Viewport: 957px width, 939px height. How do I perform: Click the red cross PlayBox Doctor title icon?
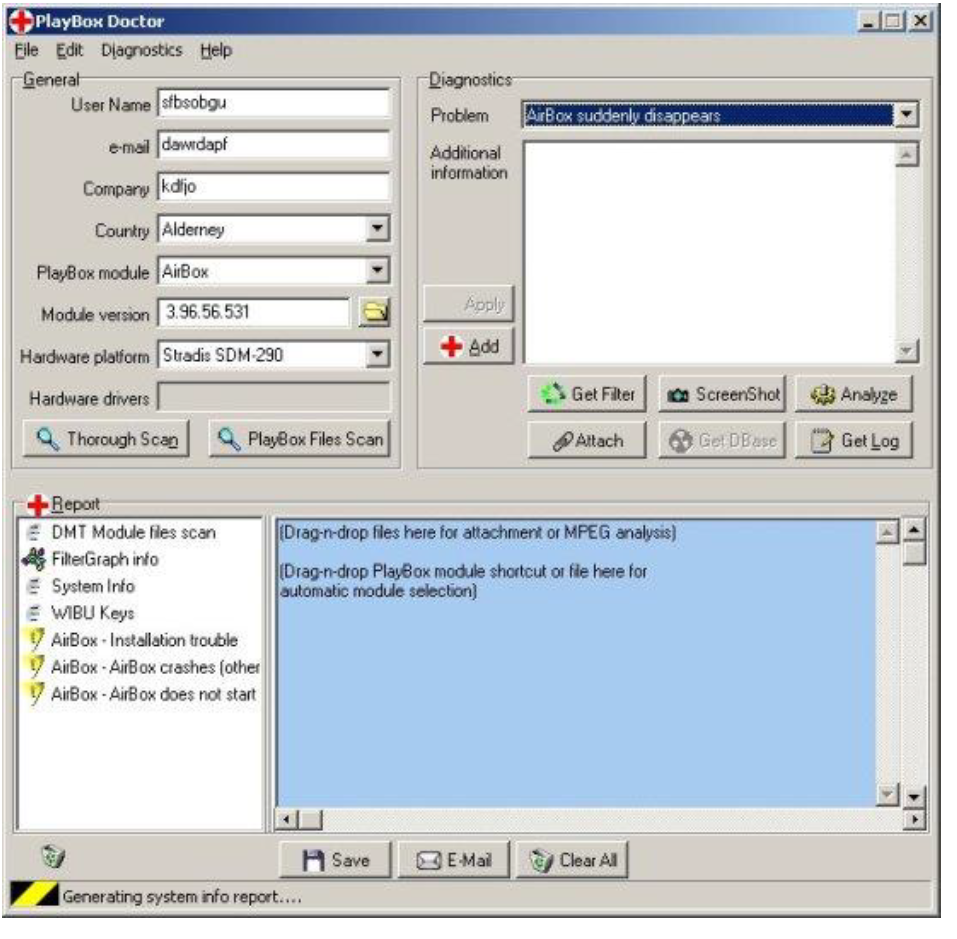pos(21,21)
